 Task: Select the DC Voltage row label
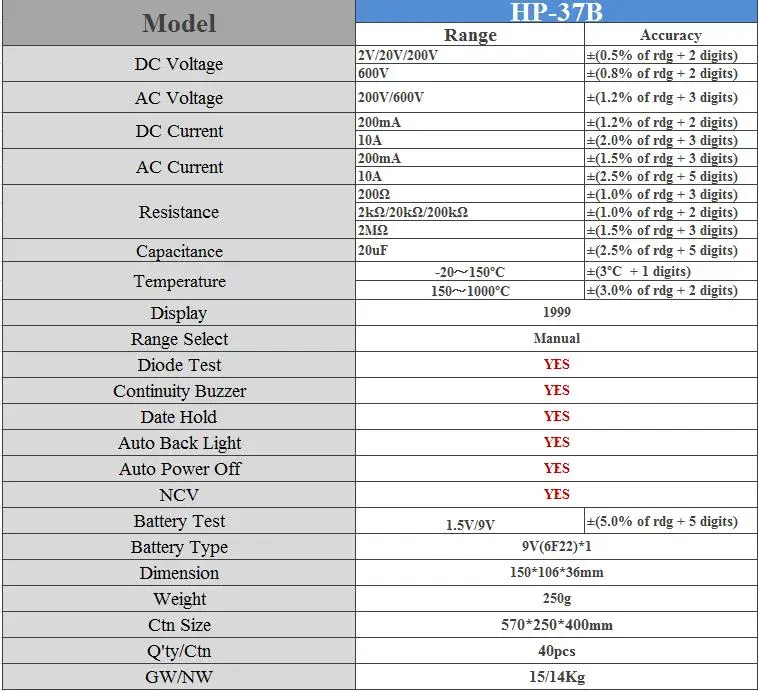179,64
